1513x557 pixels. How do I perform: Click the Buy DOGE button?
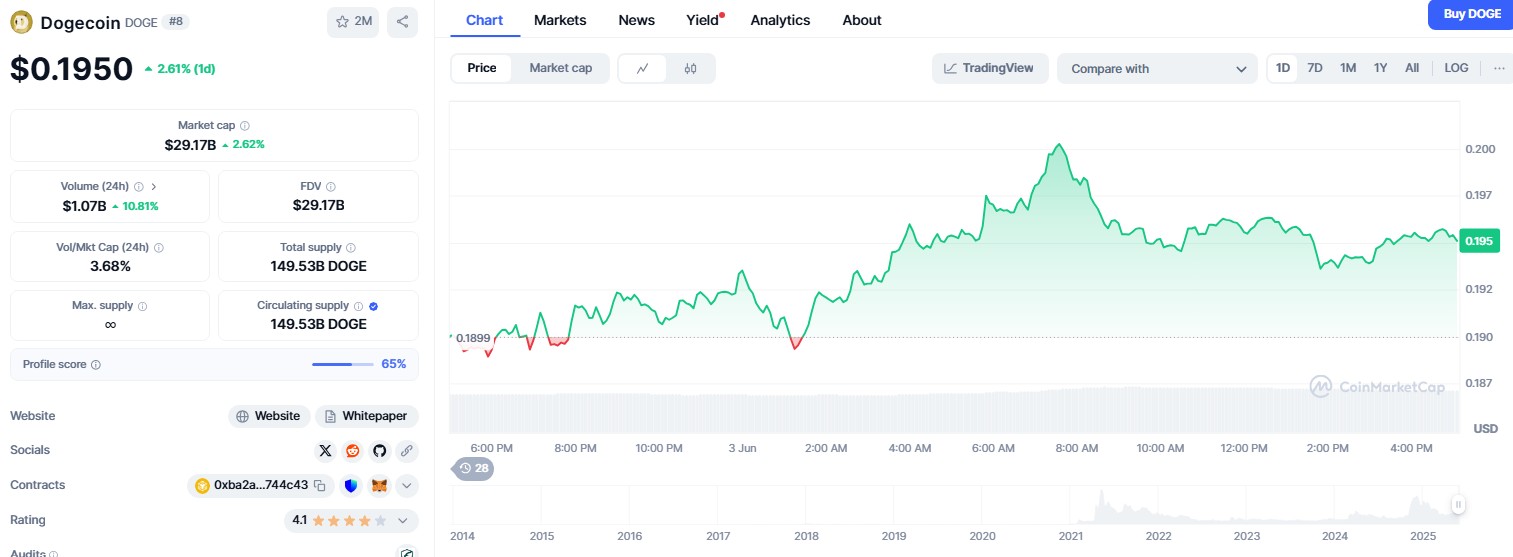coord(1471,14)
